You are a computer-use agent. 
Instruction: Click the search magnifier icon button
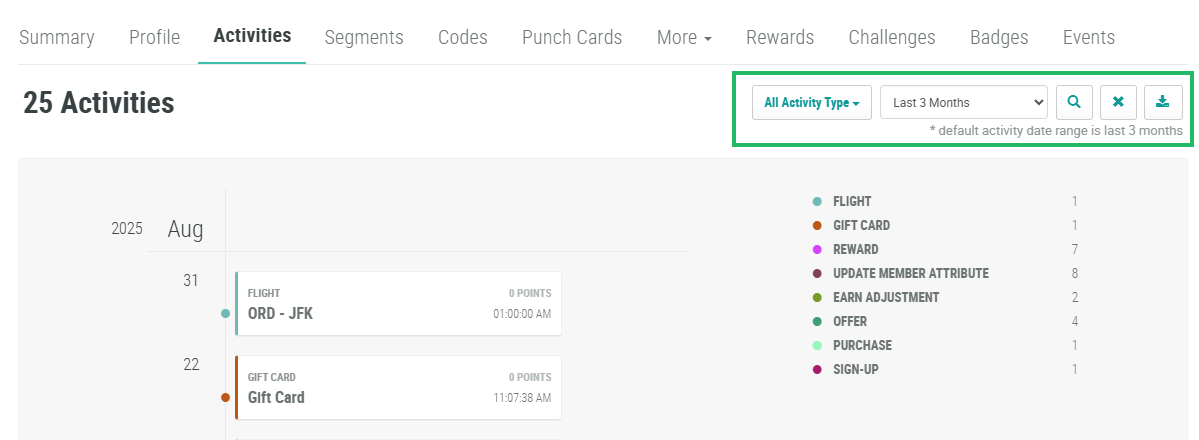[x=1074, y=102]
